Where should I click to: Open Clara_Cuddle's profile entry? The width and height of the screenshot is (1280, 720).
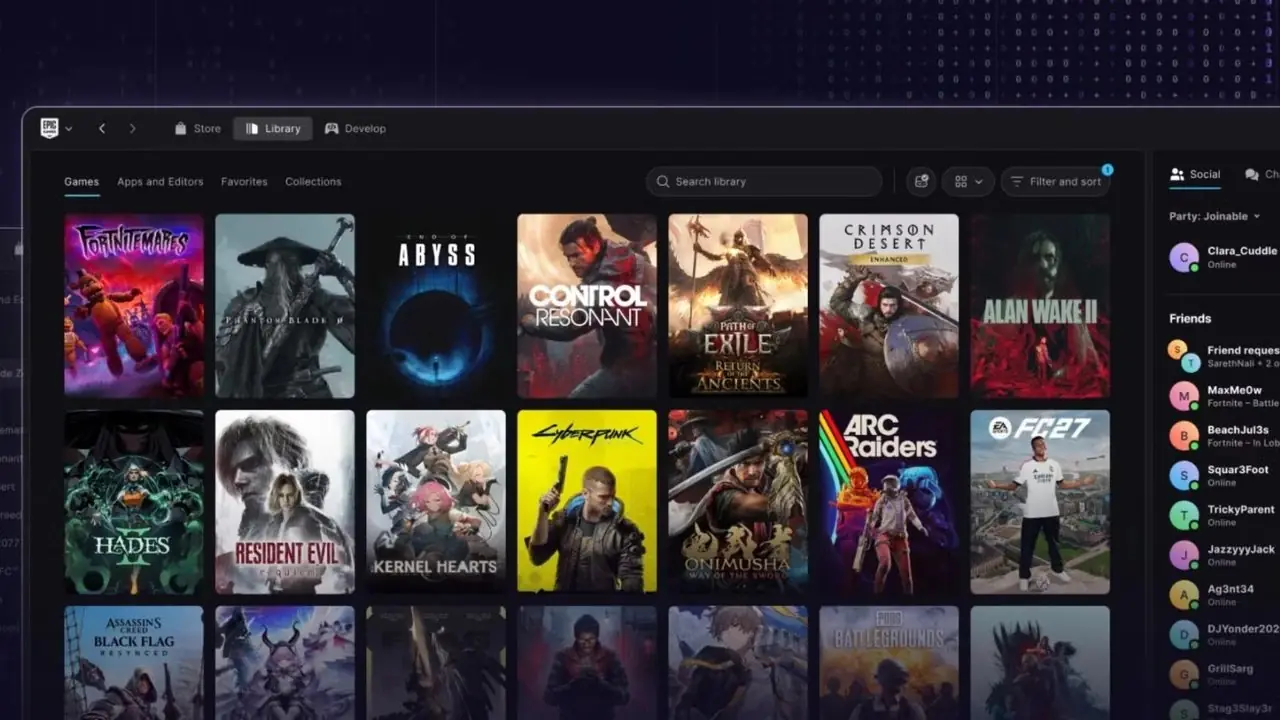(1224, 257)
